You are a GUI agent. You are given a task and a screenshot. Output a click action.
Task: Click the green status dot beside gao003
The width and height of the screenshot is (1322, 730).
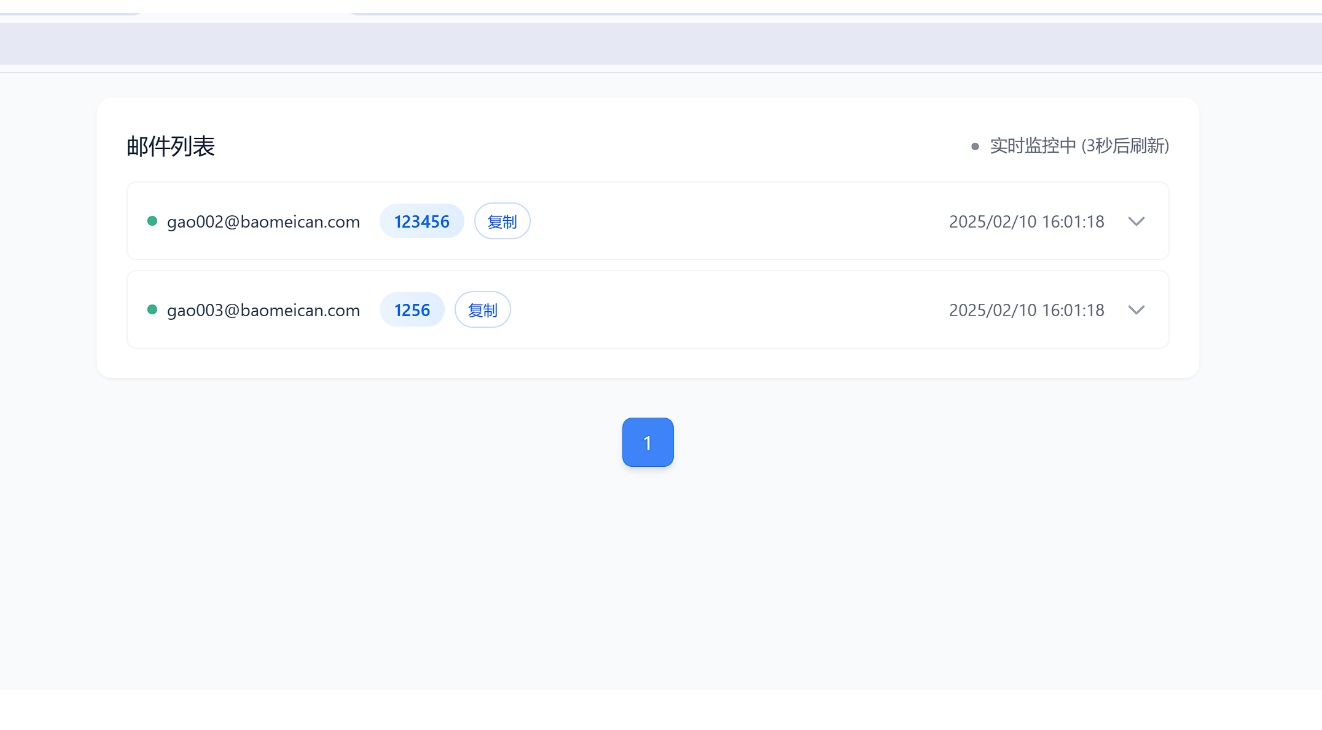pos(152,310)
